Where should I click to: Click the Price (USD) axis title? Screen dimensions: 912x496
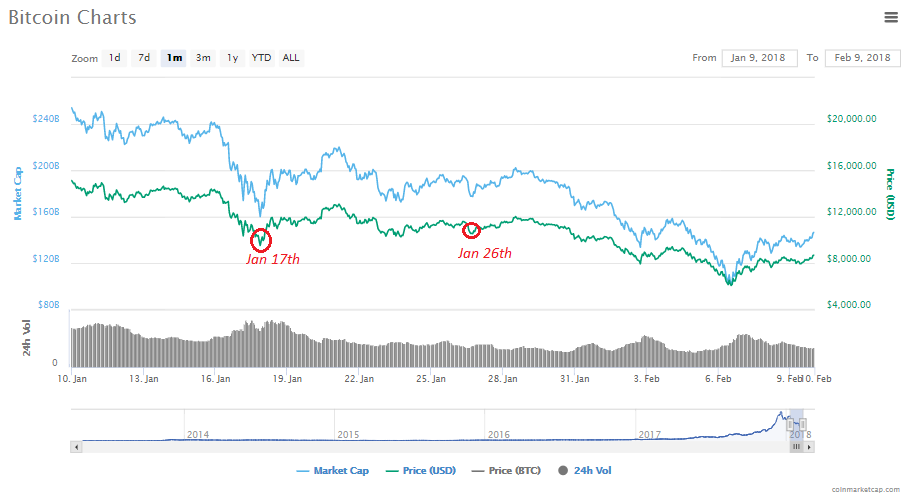coord(890,194)
